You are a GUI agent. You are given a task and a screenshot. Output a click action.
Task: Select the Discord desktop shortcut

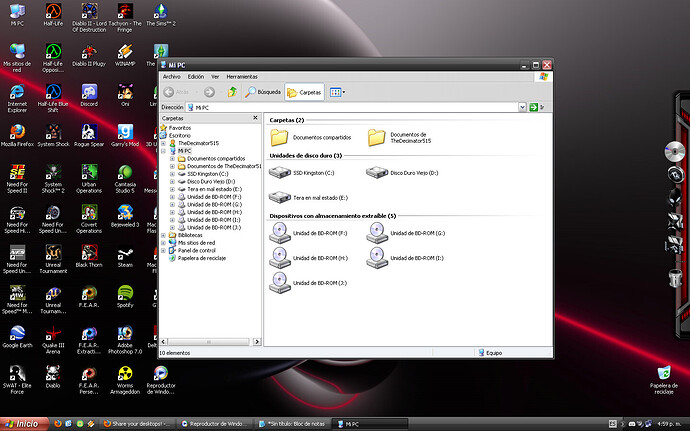[89, 90]
